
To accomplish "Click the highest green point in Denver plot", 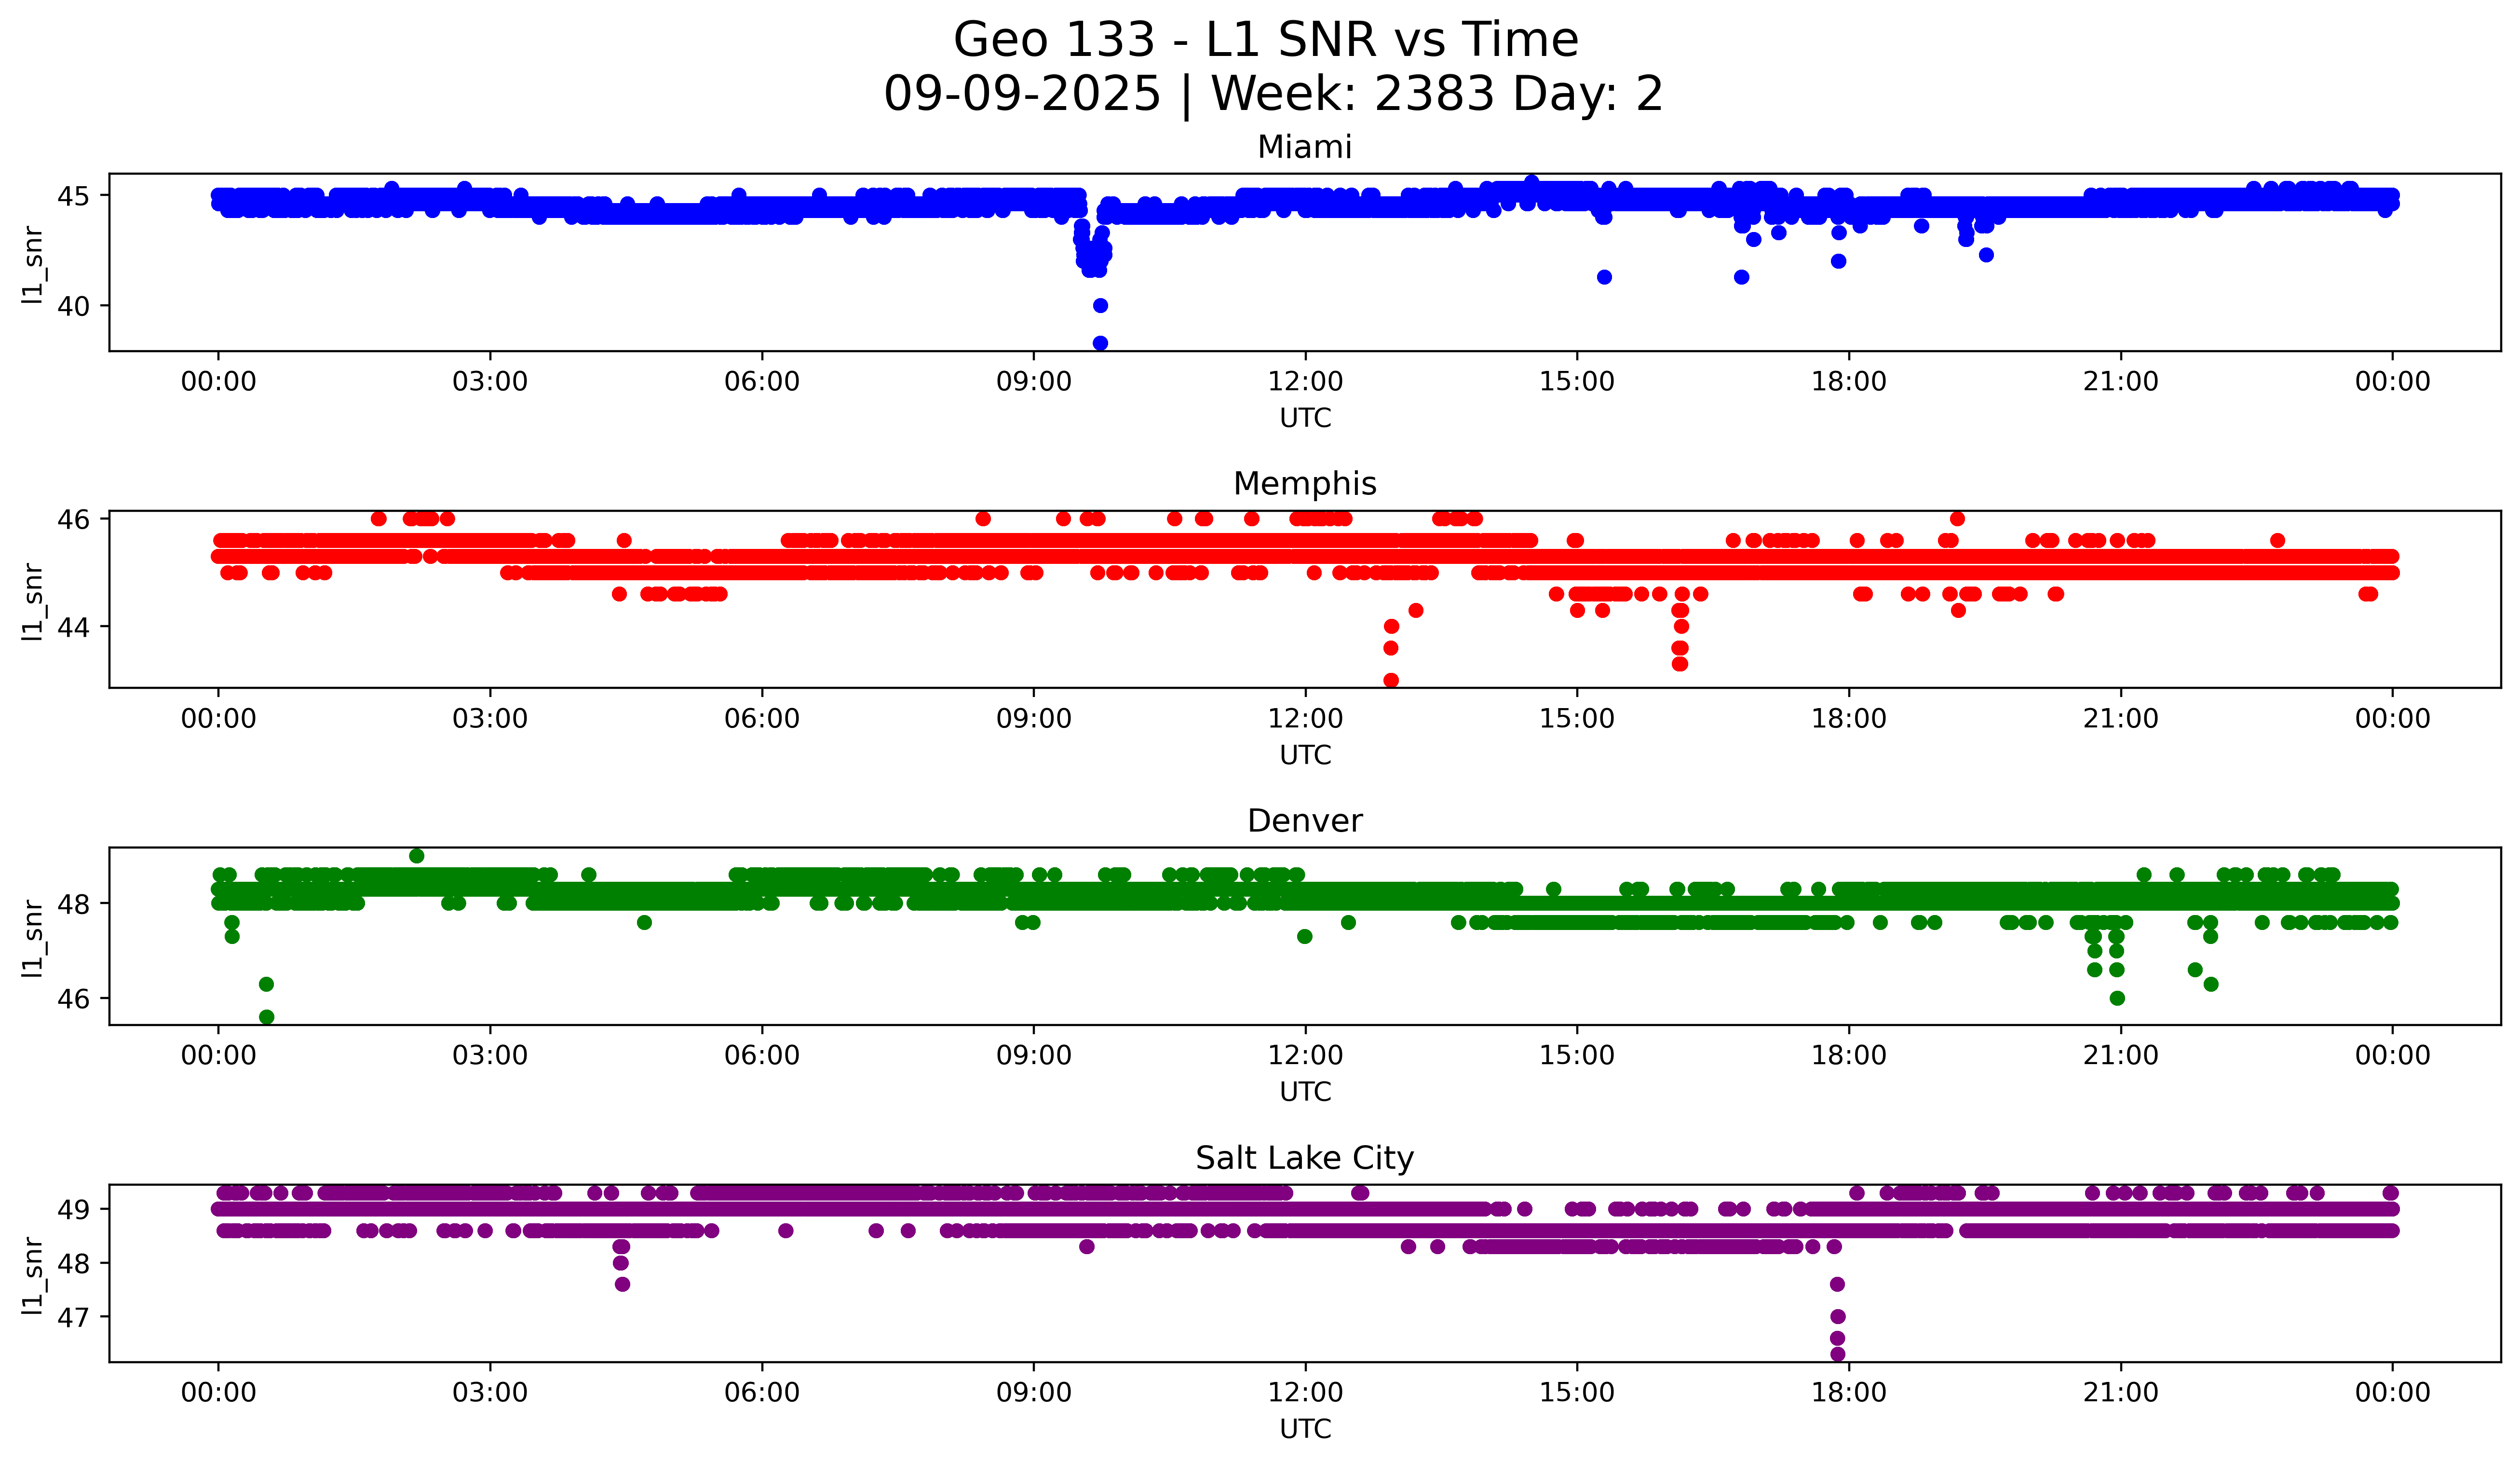I will tap(417, 856).
